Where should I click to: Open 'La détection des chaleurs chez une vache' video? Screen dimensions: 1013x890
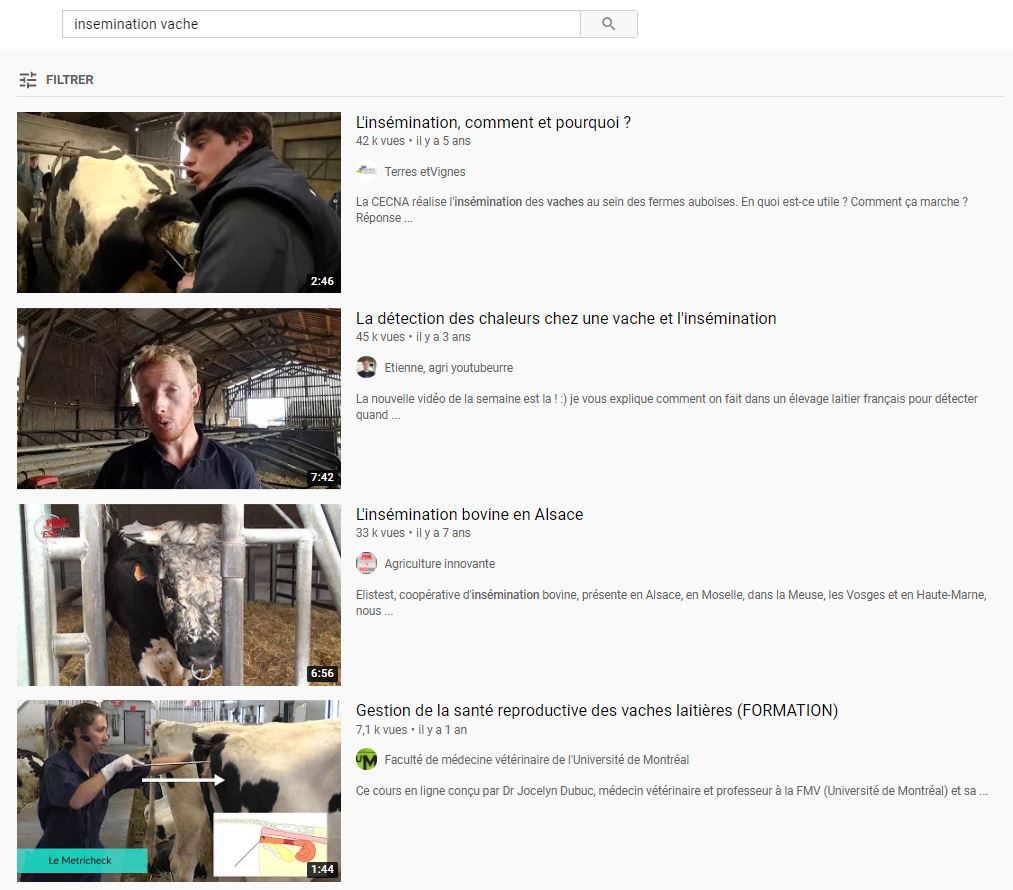(566, 319)
